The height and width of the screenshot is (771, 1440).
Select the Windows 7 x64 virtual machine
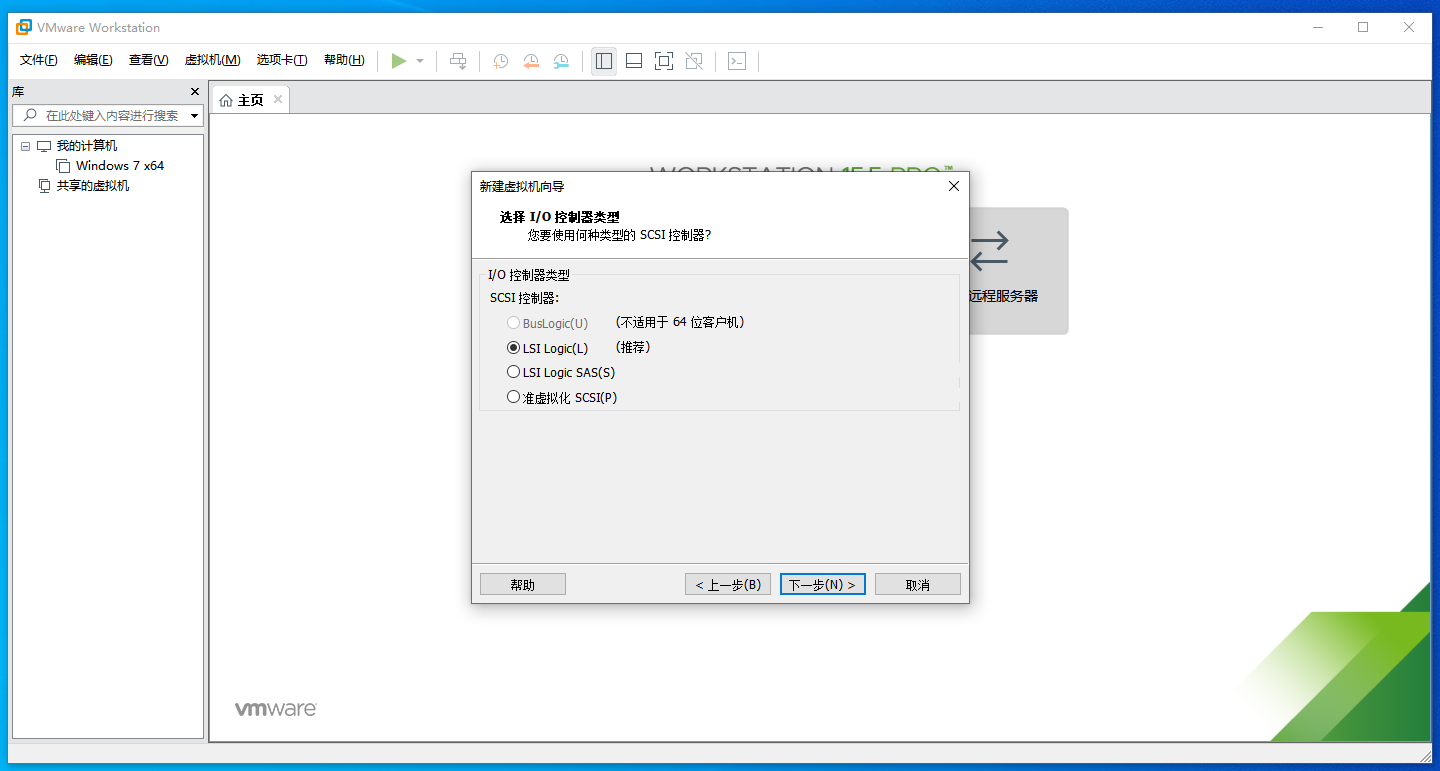pos(120,166)
